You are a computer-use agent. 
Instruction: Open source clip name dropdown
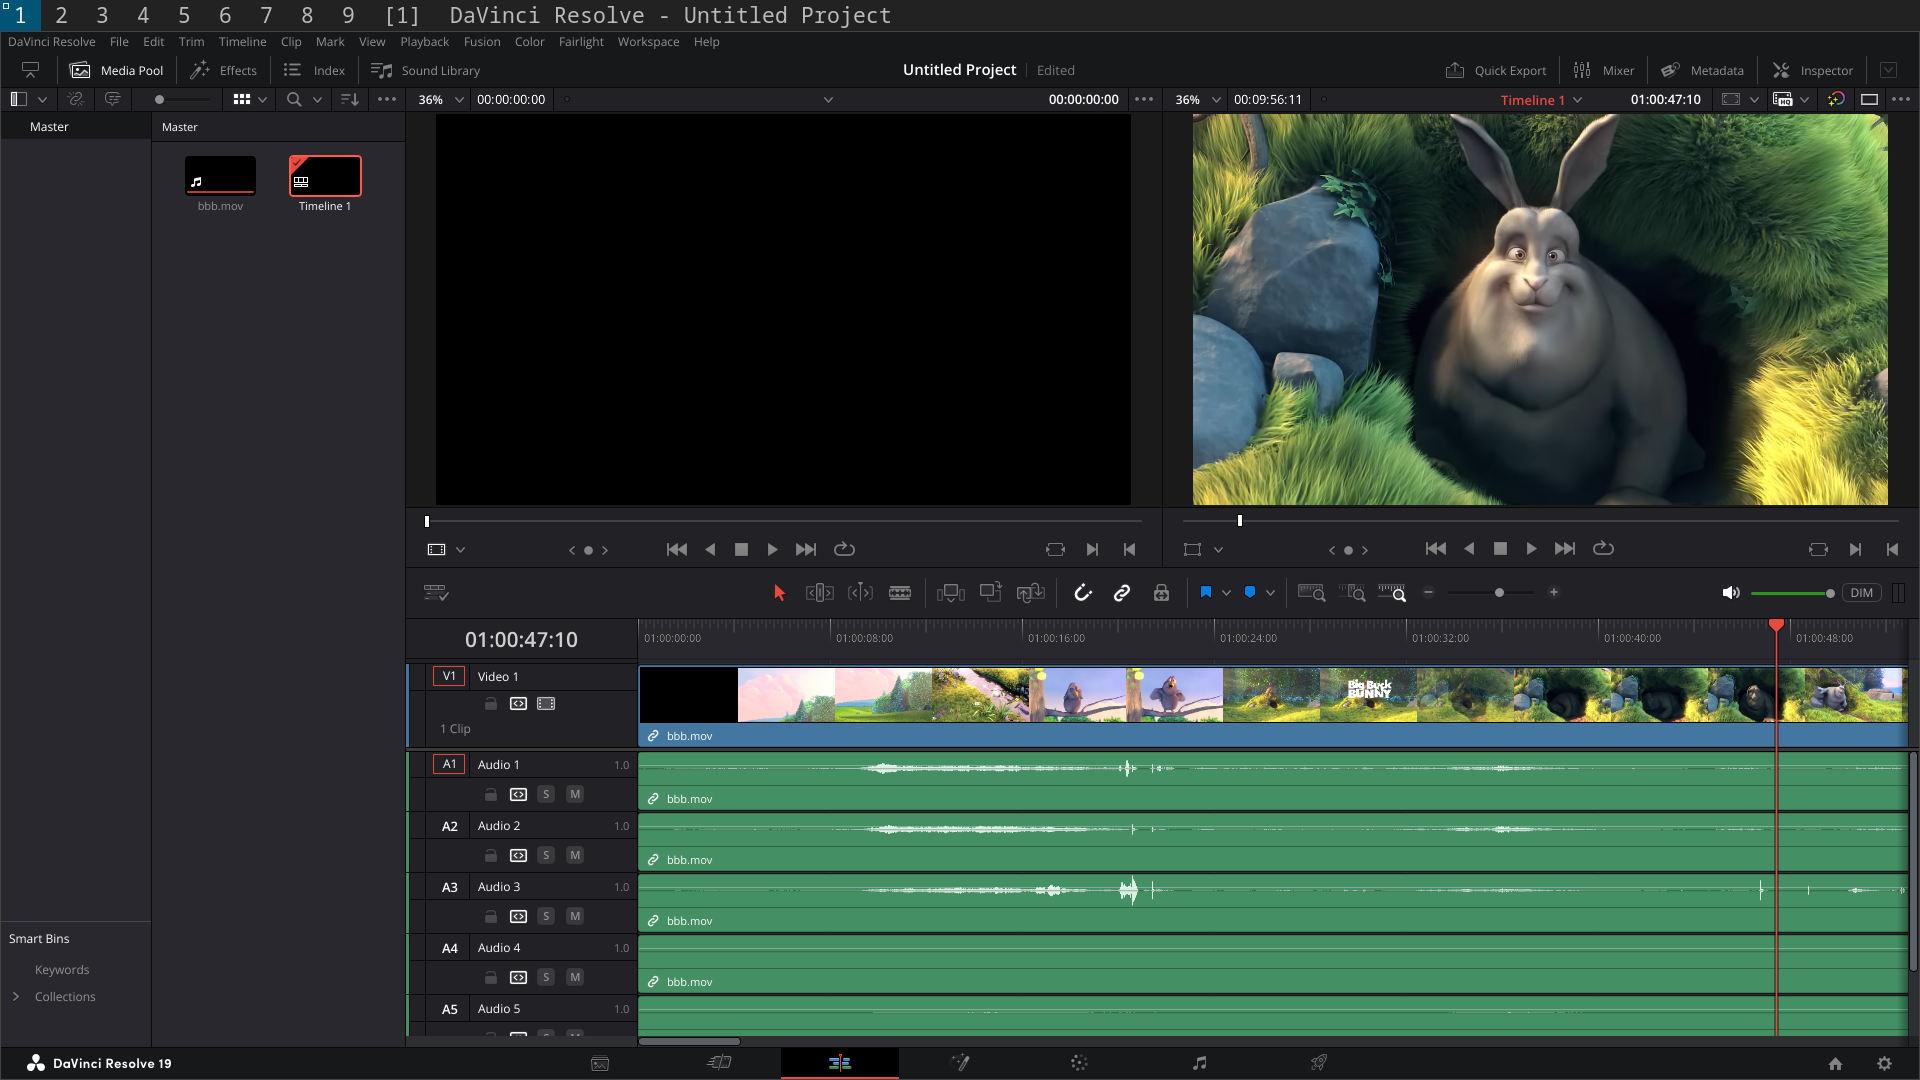(x=828, y=100)
